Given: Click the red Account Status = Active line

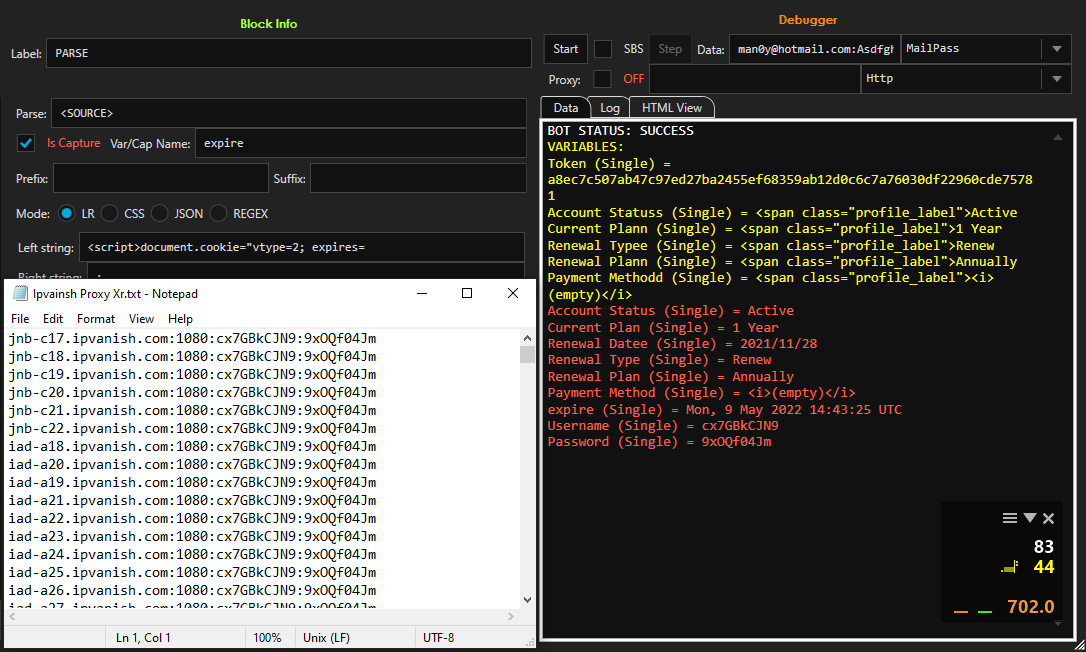Looking at the screenshot, I should point(670,310).
